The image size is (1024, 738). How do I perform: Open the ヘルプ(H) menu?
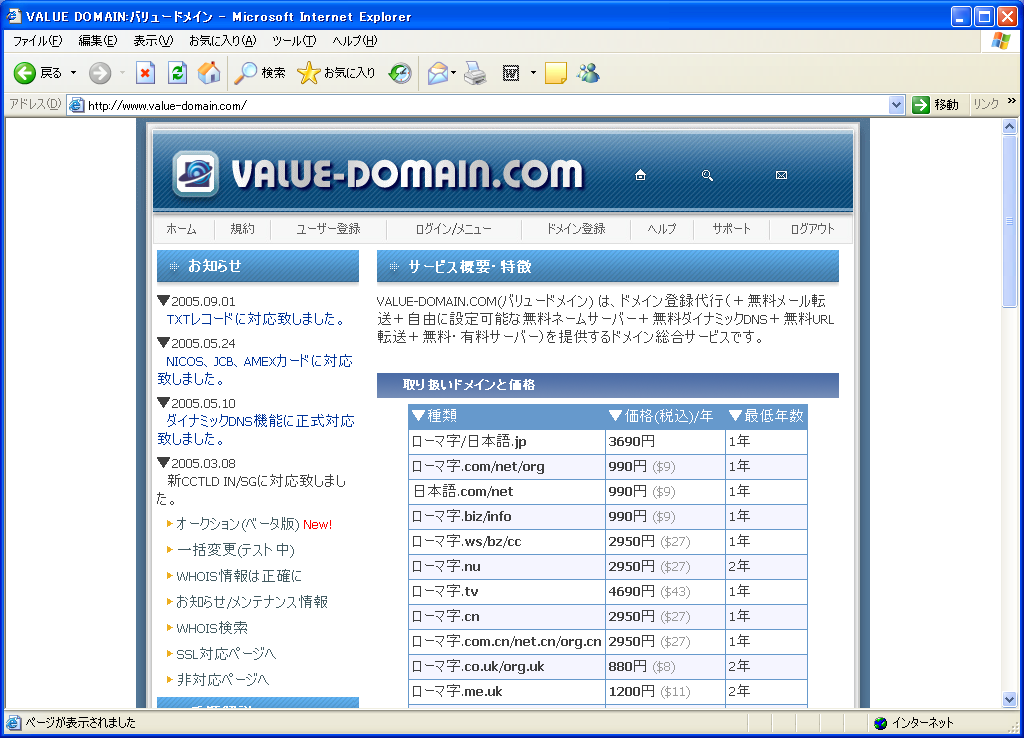[x=355, y=41]
